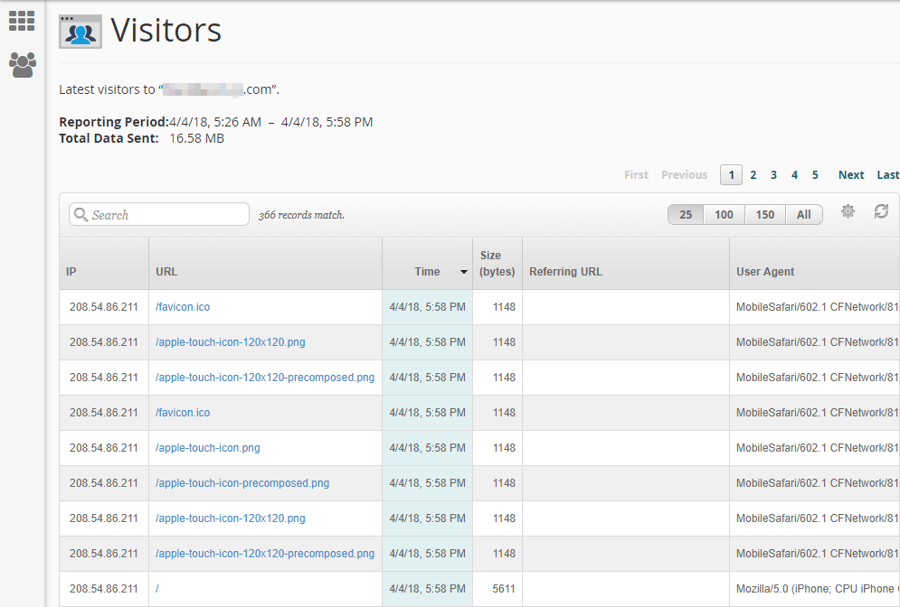Open table settings via the gear icon
The height and width of the screenshot is (607, 900).
coord(847,213)
